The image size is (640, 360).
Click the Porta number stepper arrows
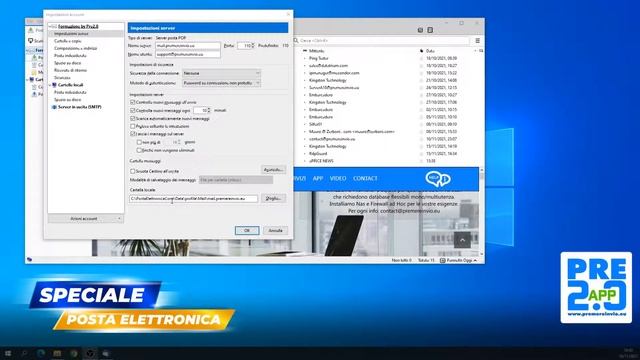click(253, 46)
